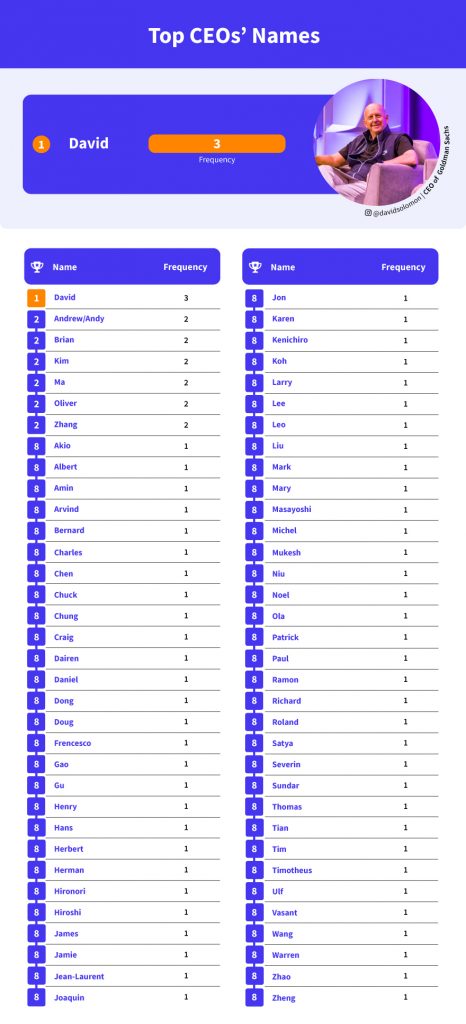Click the trophy icon in left table header
Image resolution: width=466 pixels, height=1024 pixels.
[x=37, y=266]
